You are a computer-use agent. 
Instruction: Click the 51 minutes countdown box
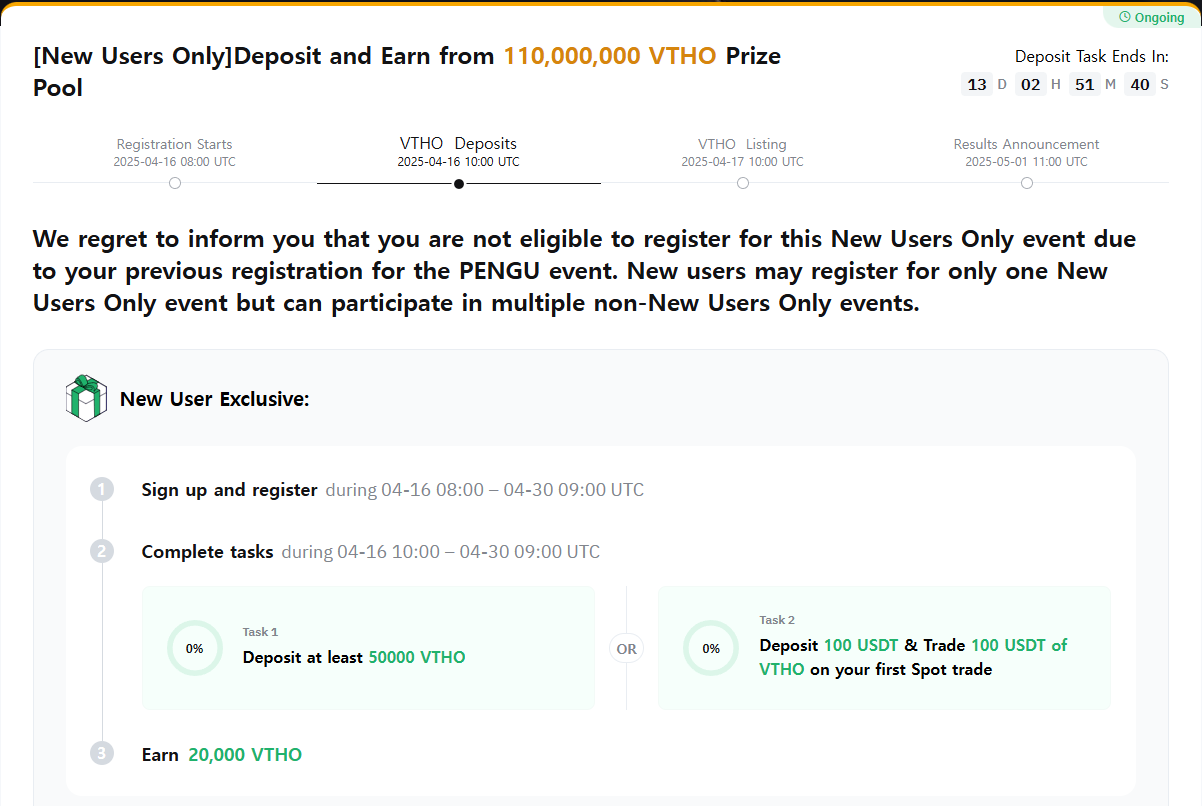pyautogui.click(x=1085, y=84)
